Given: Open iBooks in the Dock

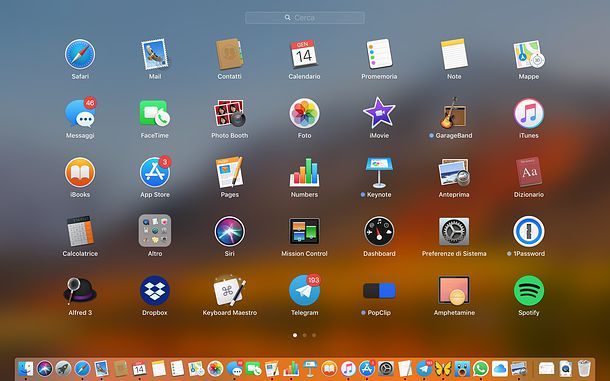Looking at the screenshot, I should tap(329, 368).
